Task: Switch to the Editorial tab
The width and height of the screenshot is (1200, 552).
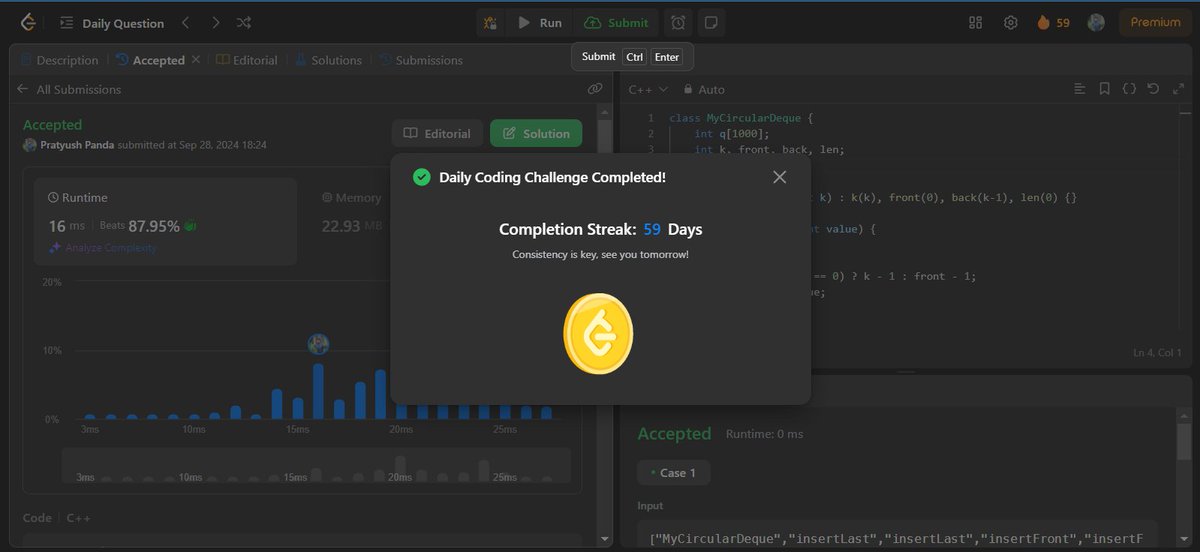Action: (247, 60)
